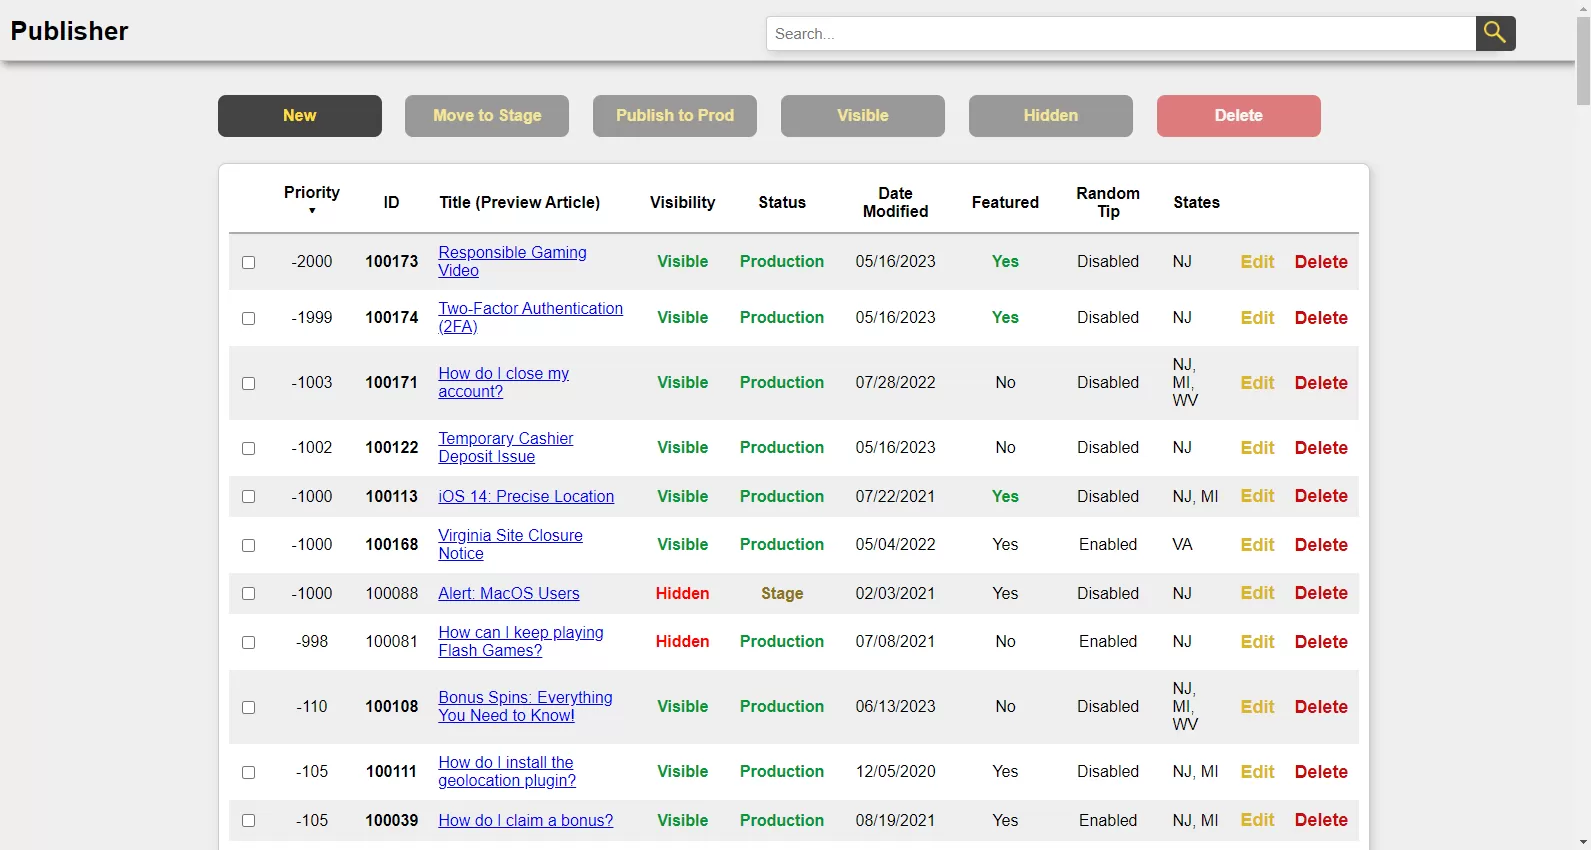Edit the Virginia Site Closure Notice row
The height and width of the screenshot is (850, 1591).
pos(1257,545)
